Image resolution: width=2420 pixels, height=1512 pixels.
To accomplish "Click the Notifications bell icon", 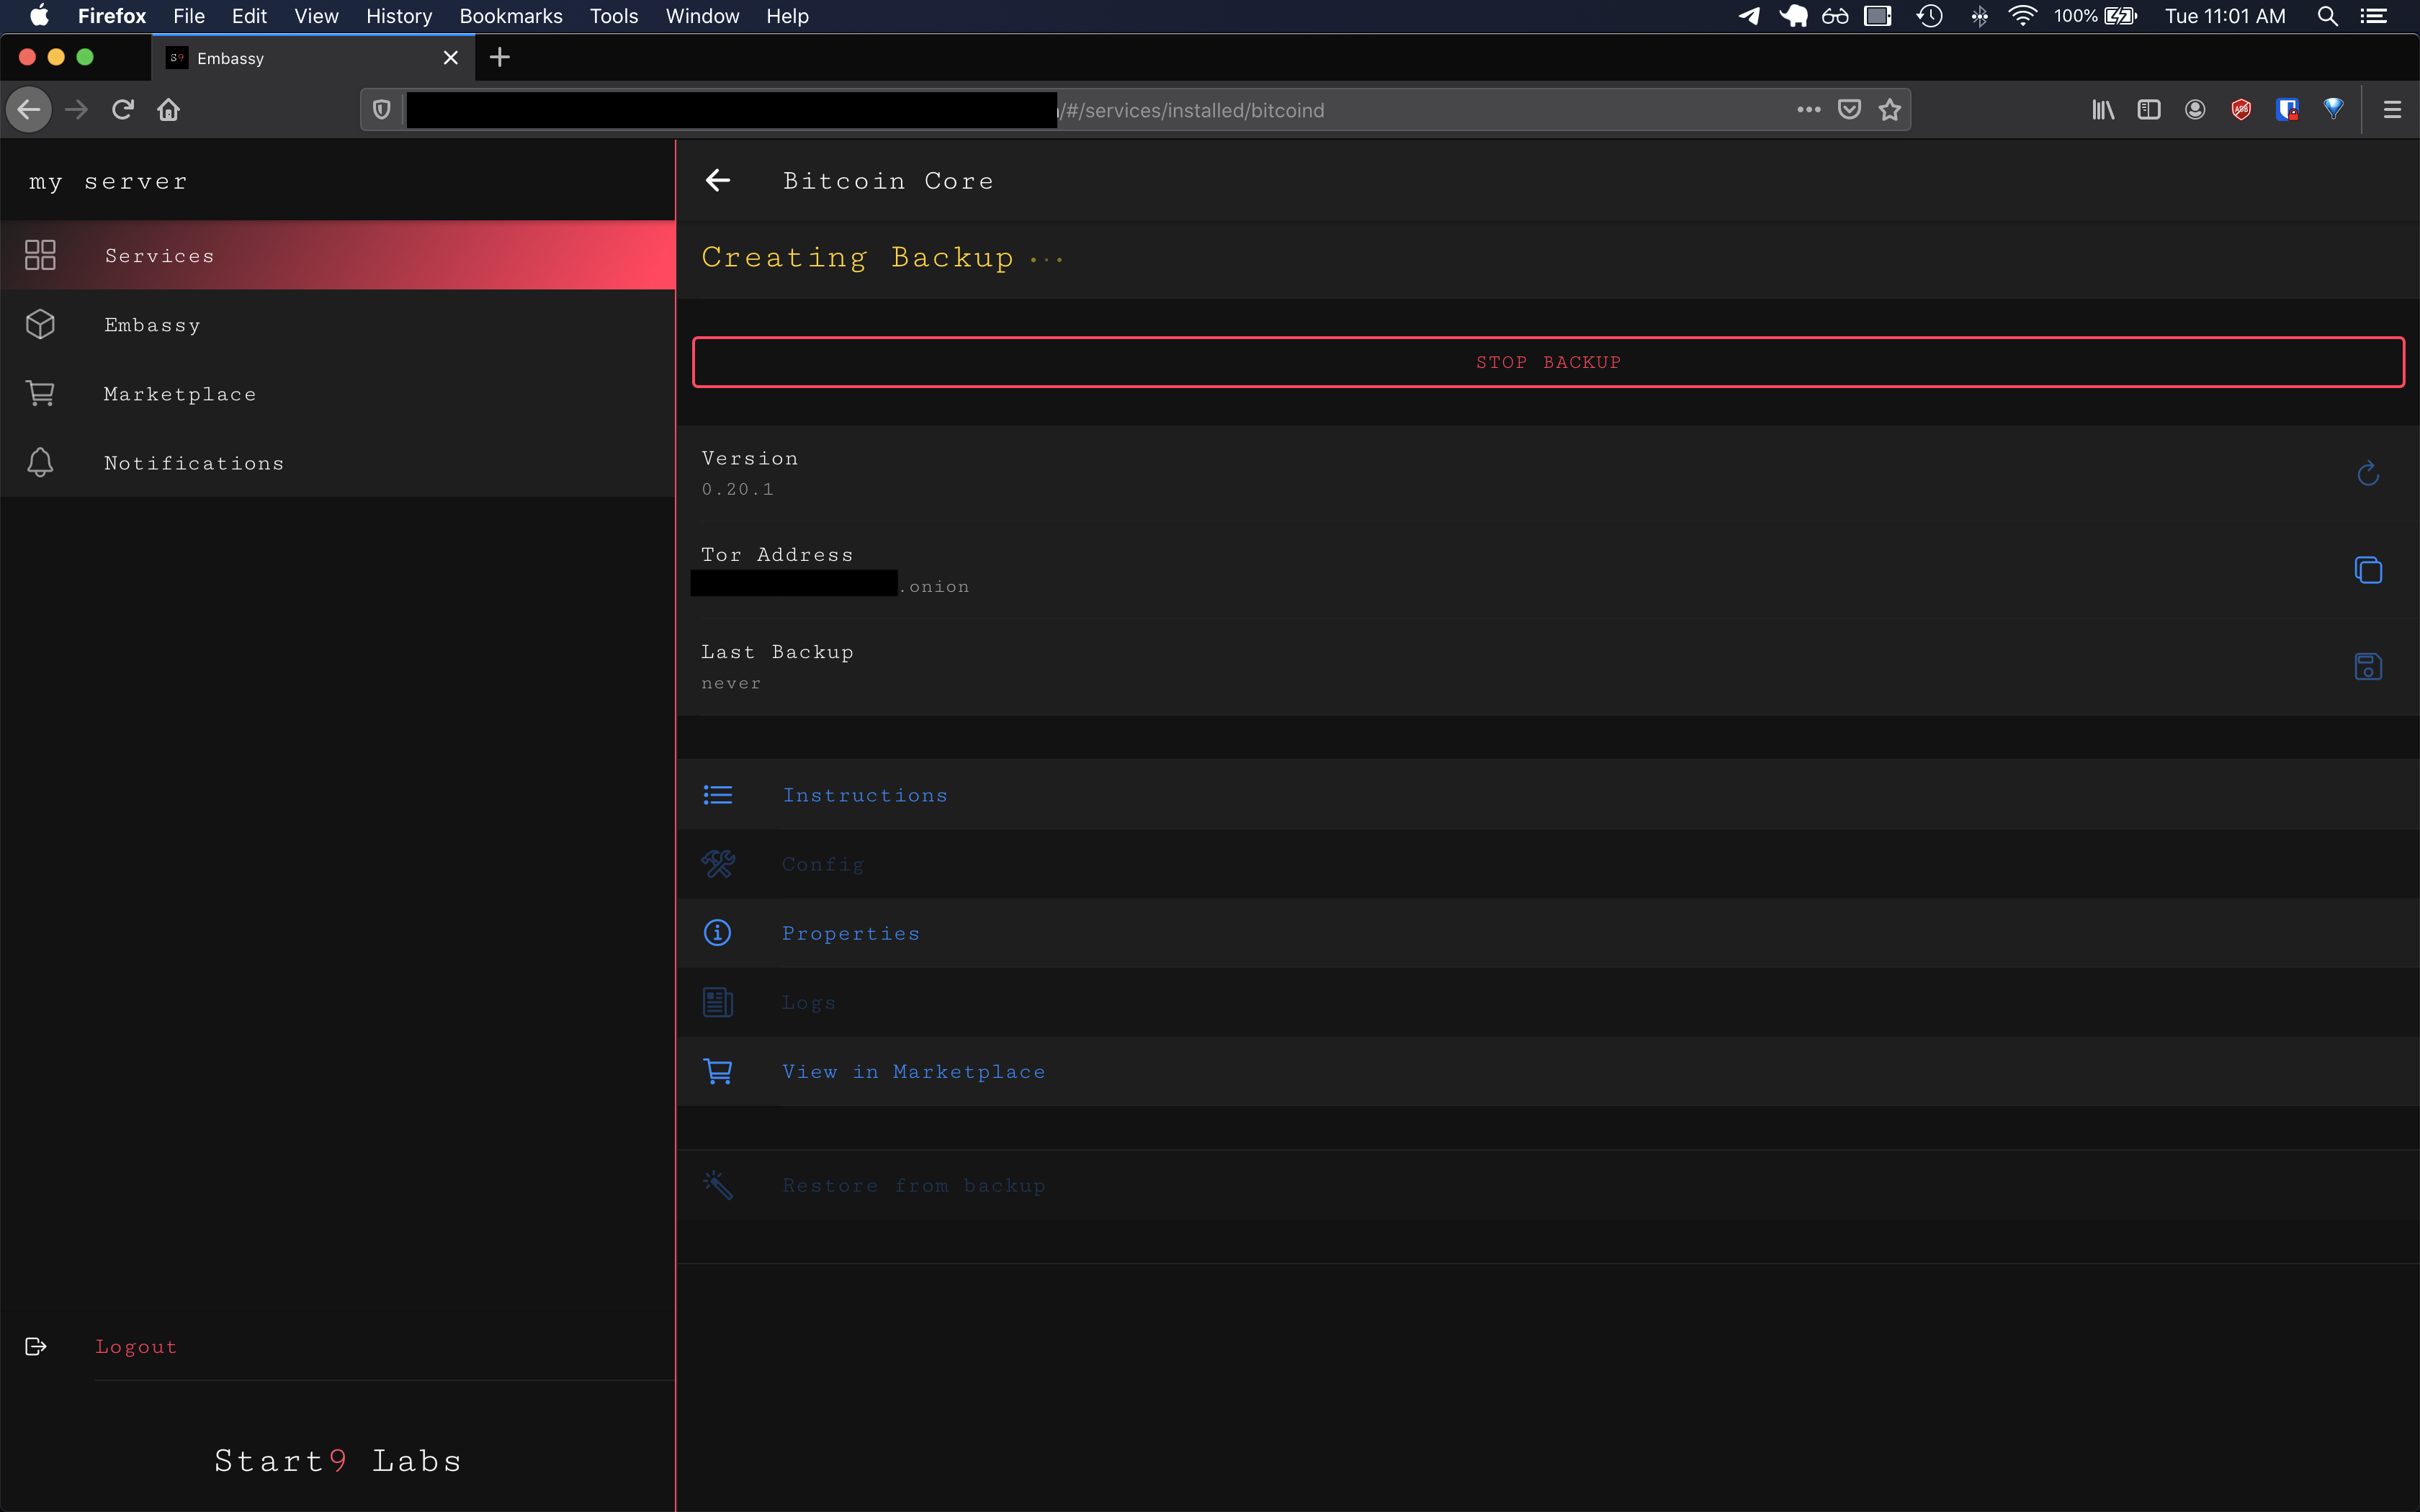I will pyautogui.click(x=40, y=463).
